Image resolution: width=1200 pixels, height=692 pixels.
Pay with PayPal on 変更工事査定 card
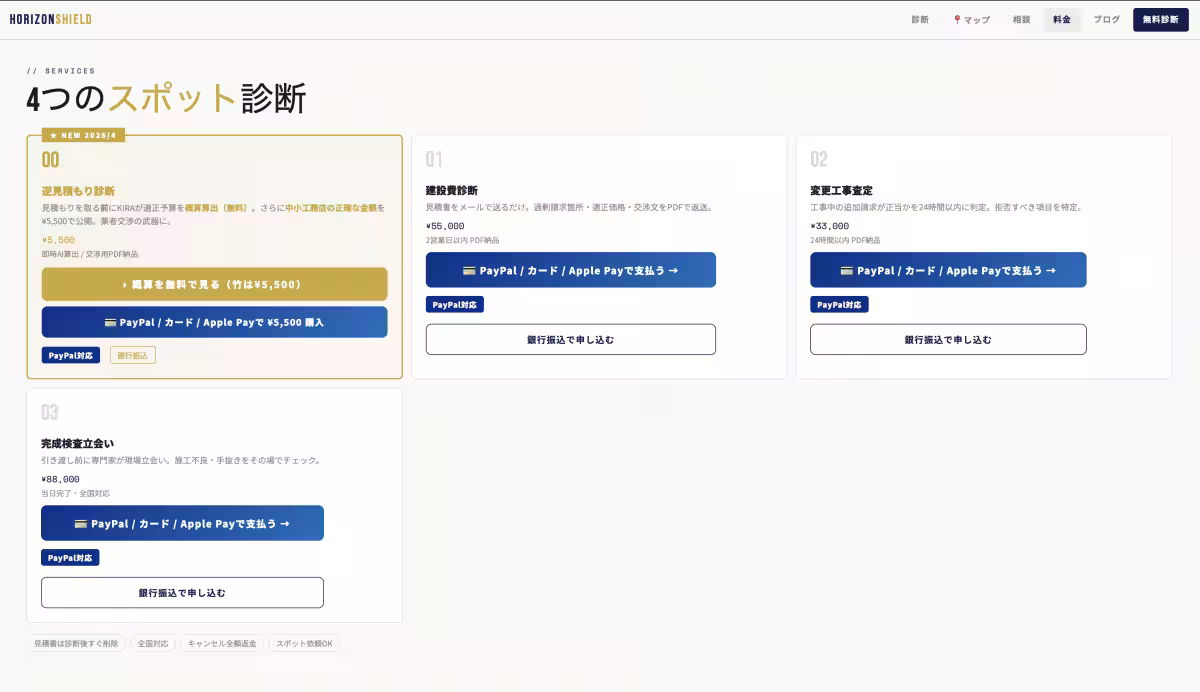tap(947, 269)
